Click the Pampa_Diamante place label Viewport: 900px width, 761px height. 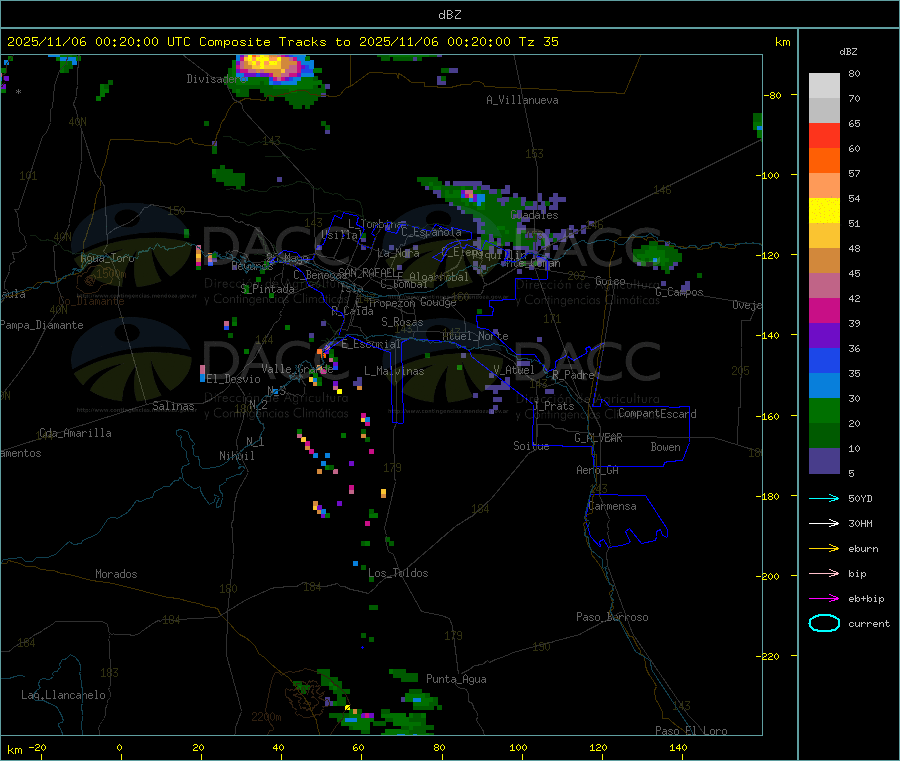42,325
